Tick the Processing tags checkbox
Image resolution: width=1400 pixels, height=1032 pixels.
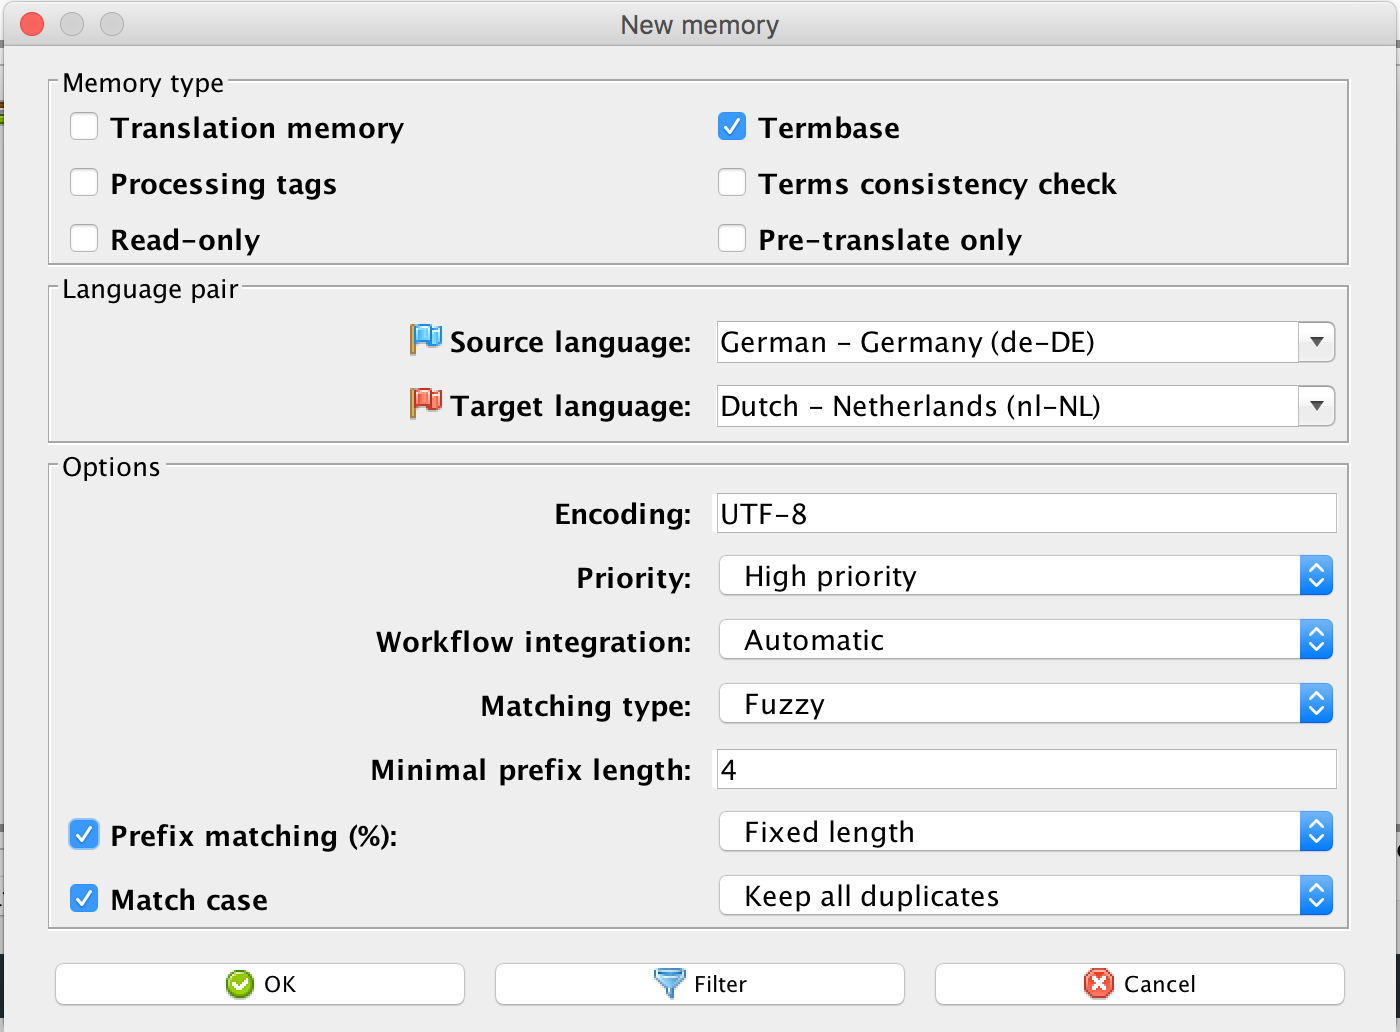point(84,183)
